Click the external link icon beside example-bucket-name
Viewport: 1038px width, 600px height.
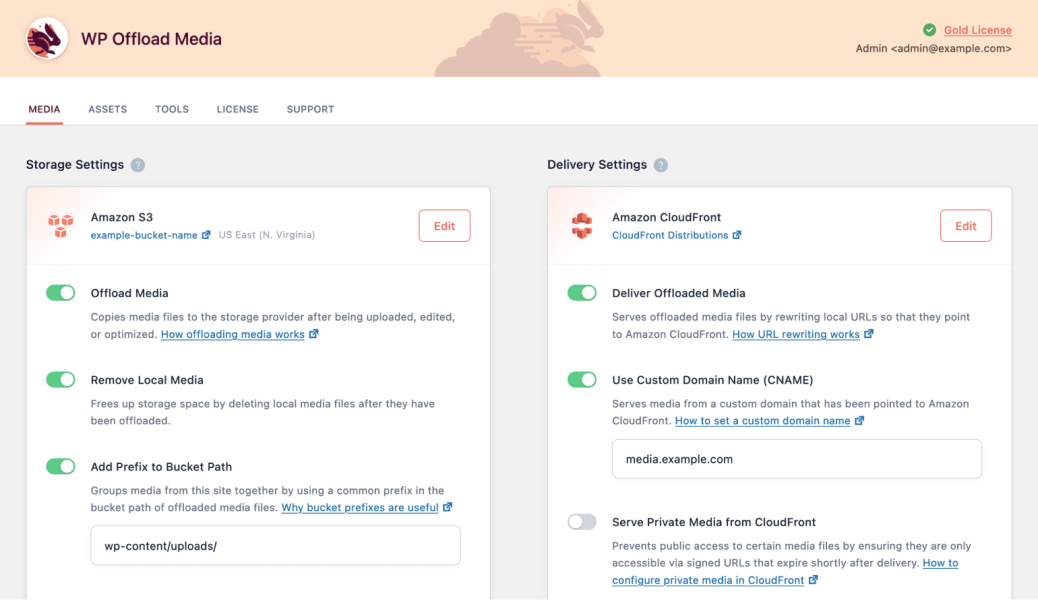point(208,235)
